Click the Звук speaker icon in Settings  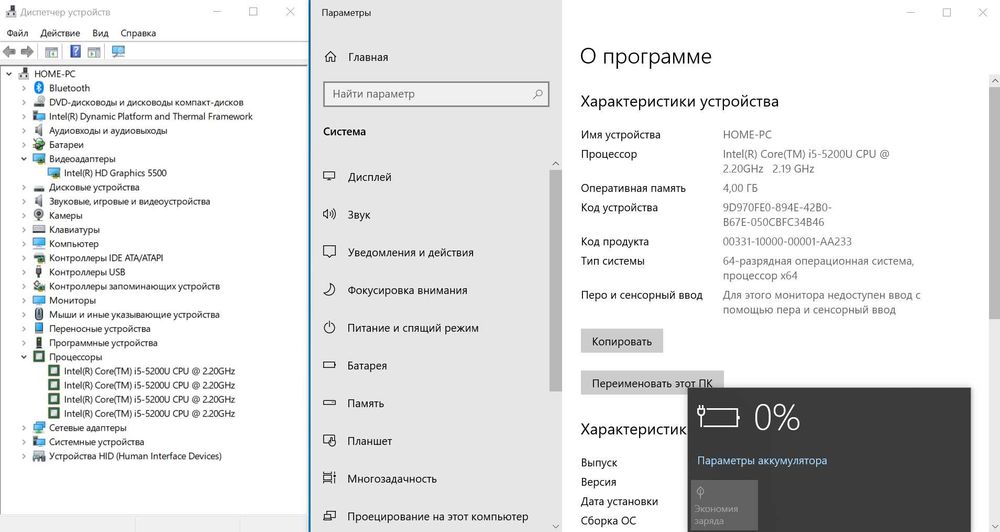pos(329,214)
